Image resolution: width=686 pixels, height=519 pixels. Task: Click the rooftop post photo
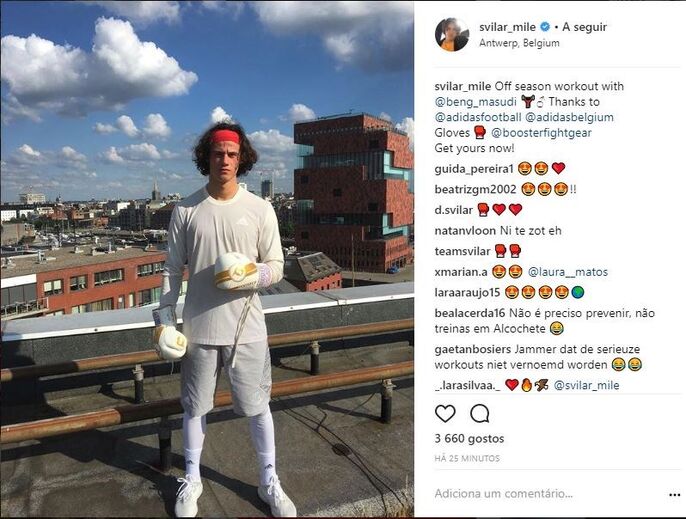point(207,260)
